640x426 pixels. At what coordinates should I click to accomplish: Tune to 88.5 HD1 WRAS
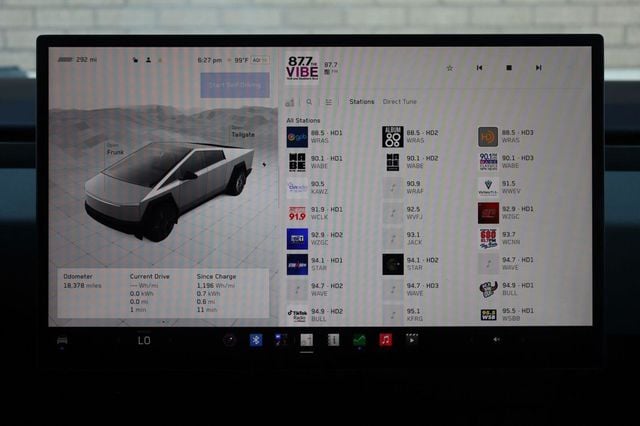(315, 137)
